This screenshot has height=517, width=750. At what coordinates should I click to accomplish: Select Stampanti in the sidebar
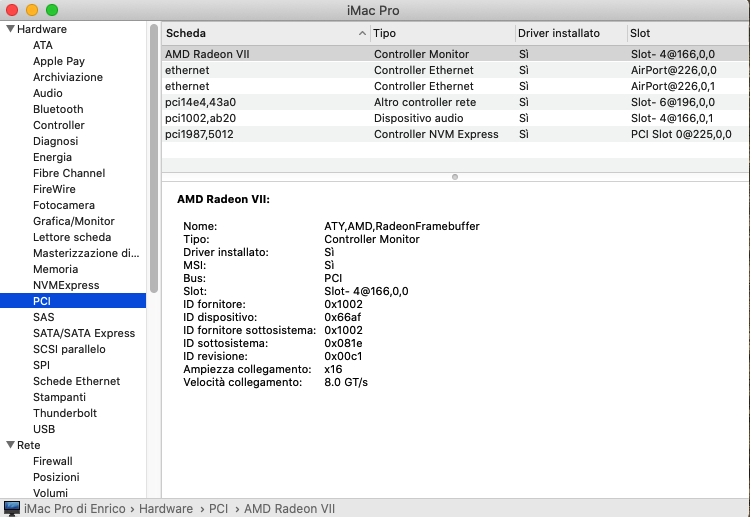pos(59,397)
